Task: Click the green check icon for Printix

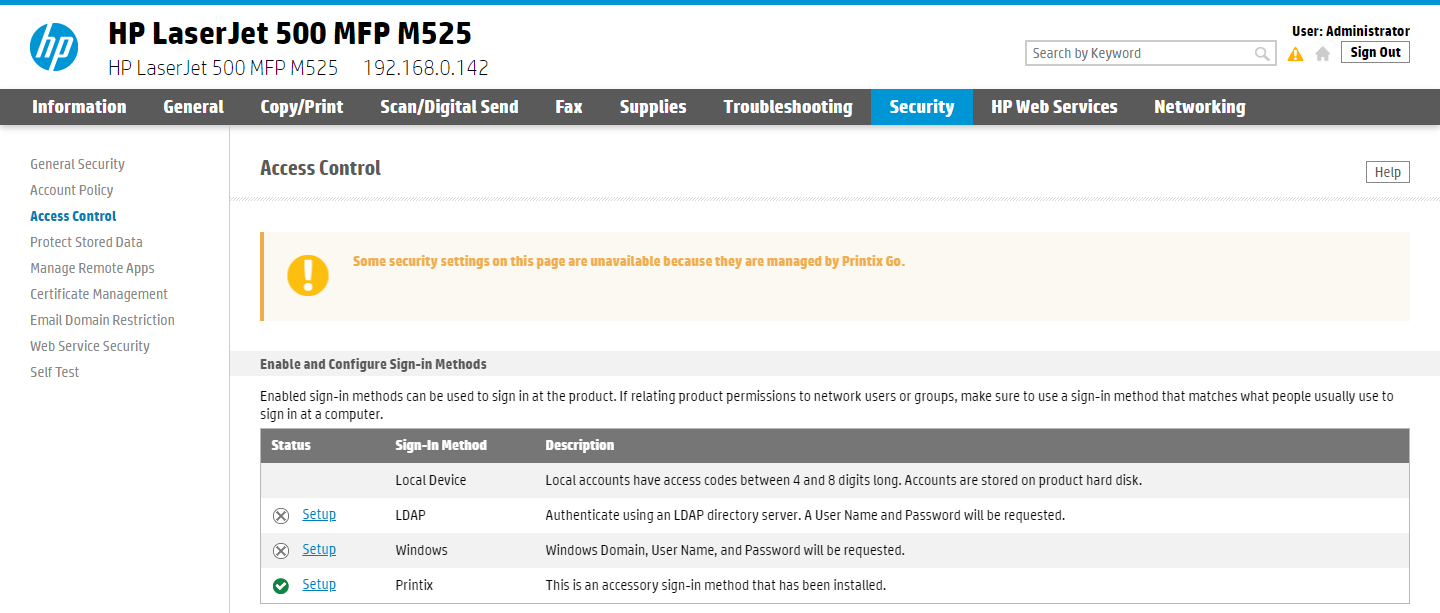Action: point(281,586)
